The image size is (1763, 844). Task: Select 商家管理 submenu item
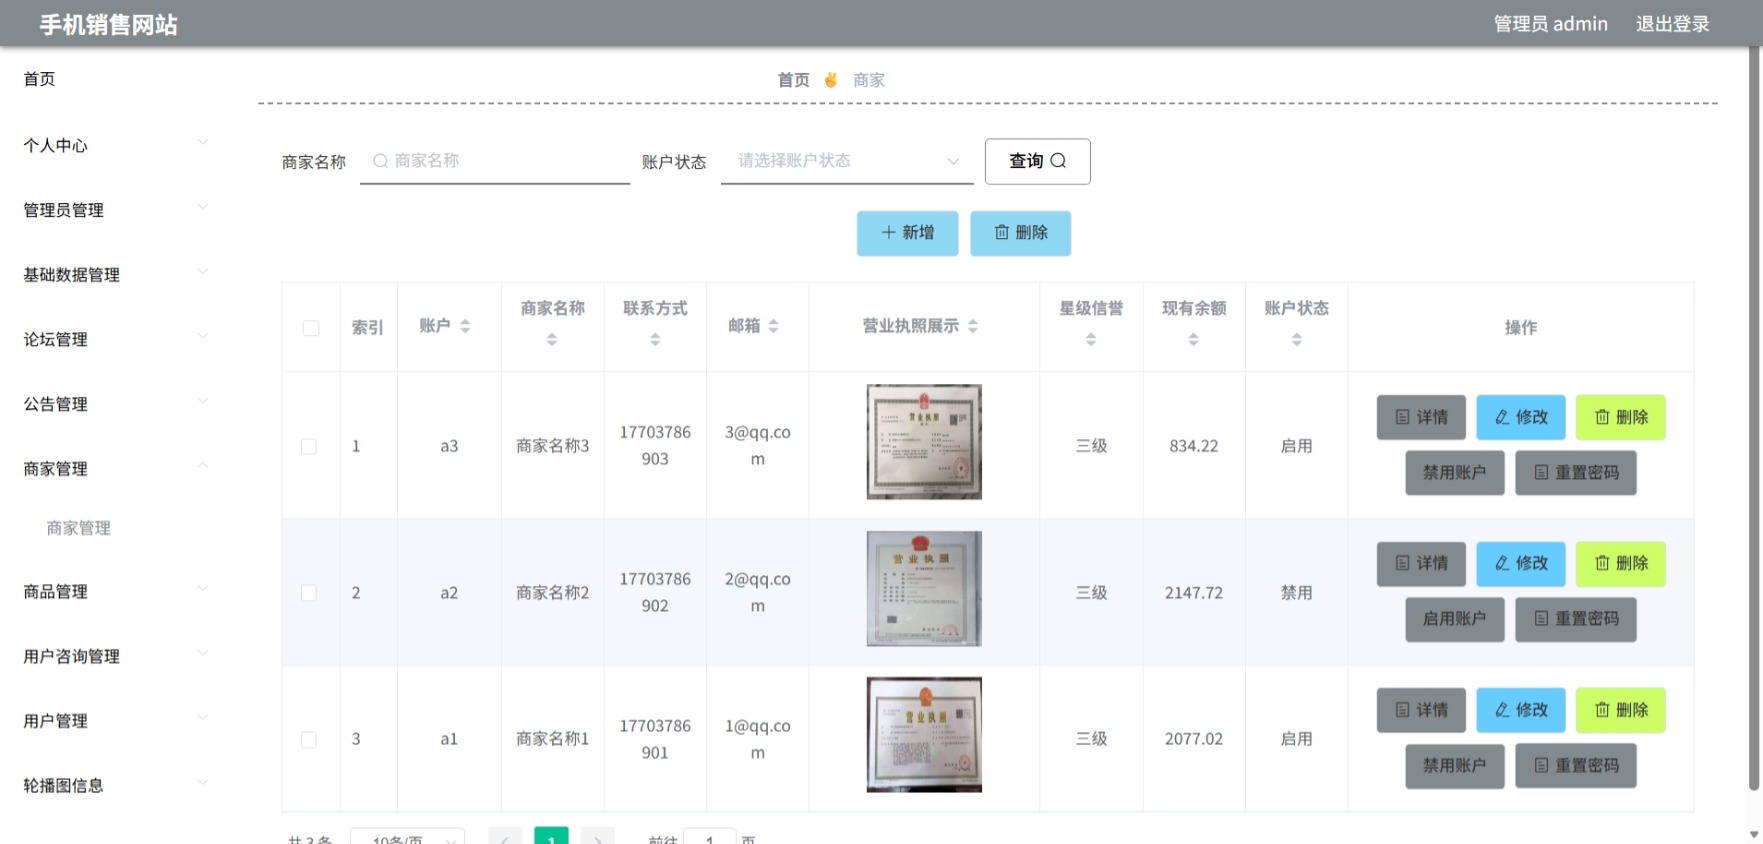tap(79, 528)
